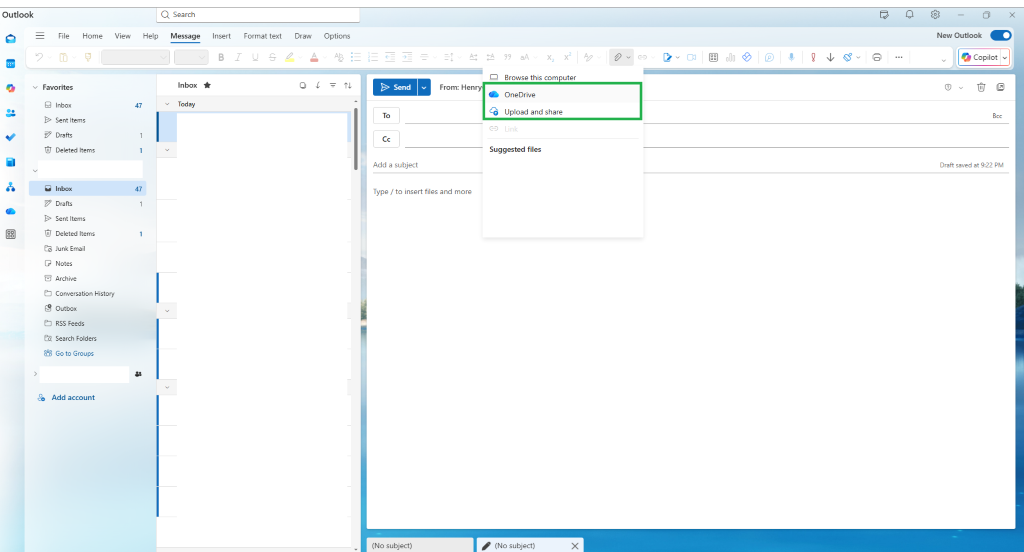Click the font color red swatch button
Viewport: 1024px width, 552px height.
coord(313,57)
